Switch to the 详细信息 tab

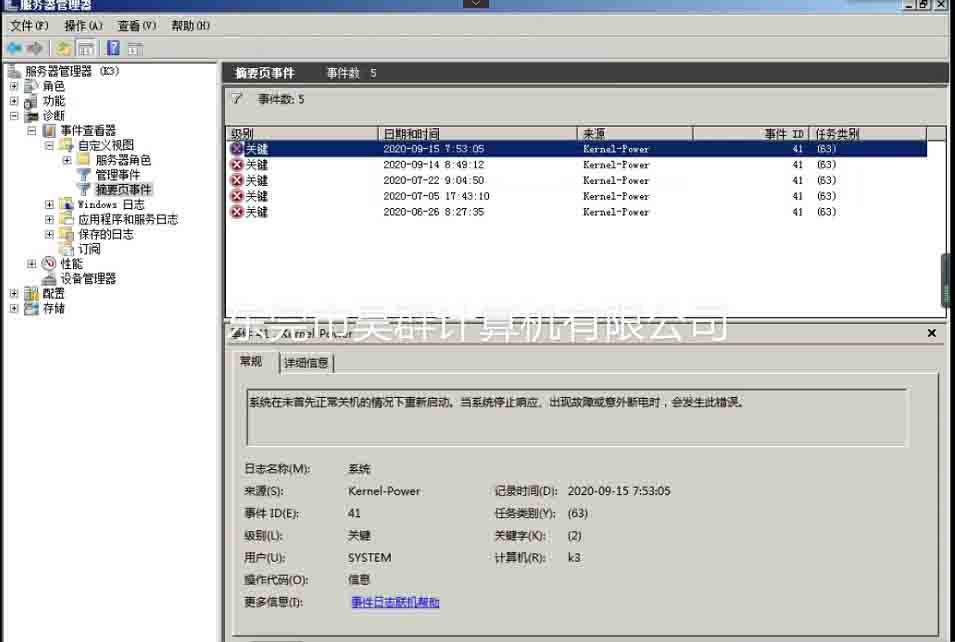click(306, 363)
